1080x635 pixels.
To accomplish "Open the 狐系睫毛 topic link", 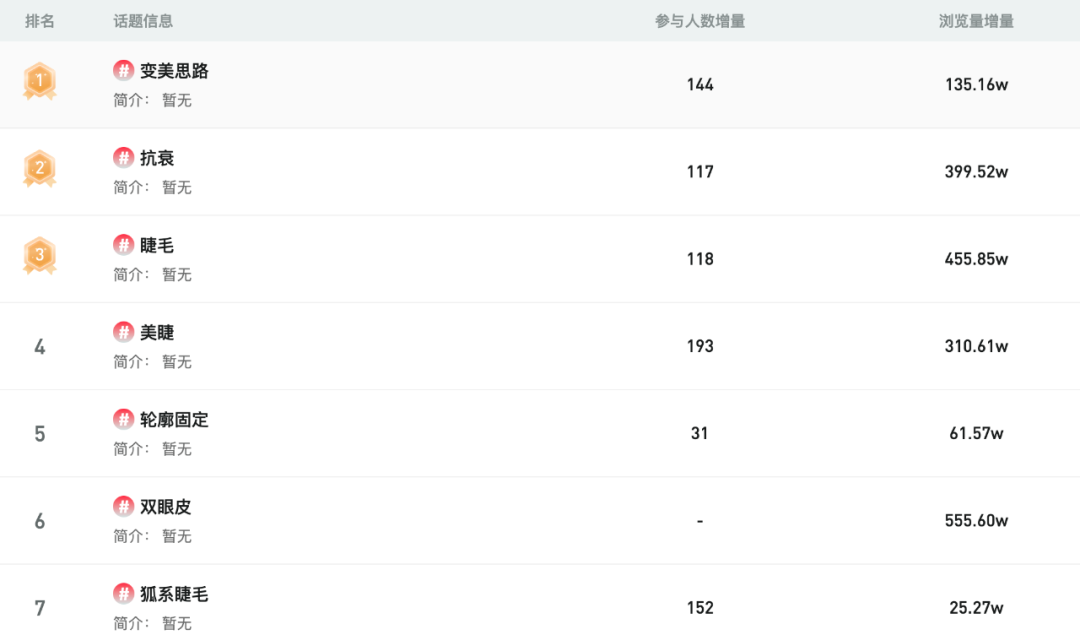I will (x=174, y=594).
